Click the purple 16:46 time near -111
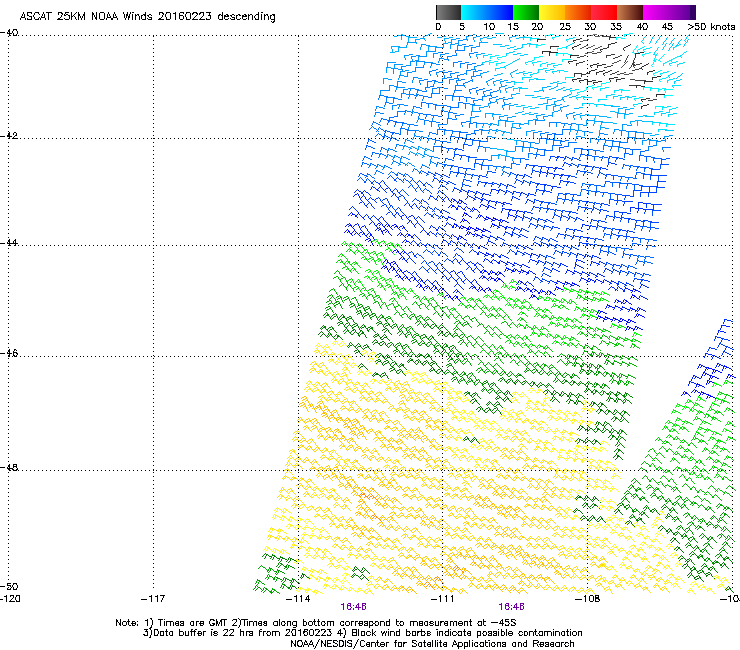 pyautogui.click(x=512, y=607)
